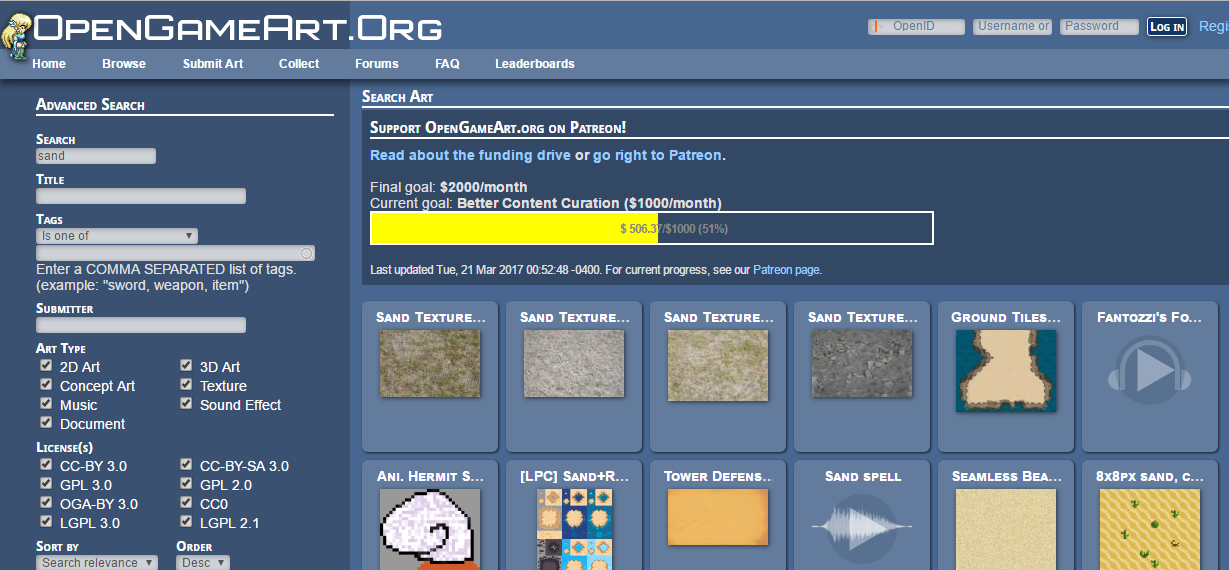The width and height of the screenshot is (1229, 570).
Task: Uncheck the Document checkbox
Action: (46, 423)
